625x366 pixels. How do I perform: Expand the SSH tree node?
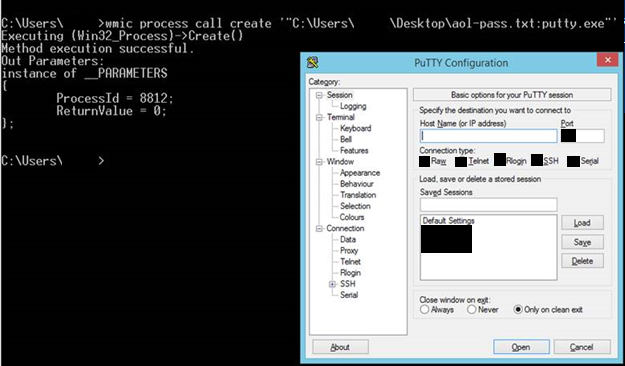(x=332, y=284)
